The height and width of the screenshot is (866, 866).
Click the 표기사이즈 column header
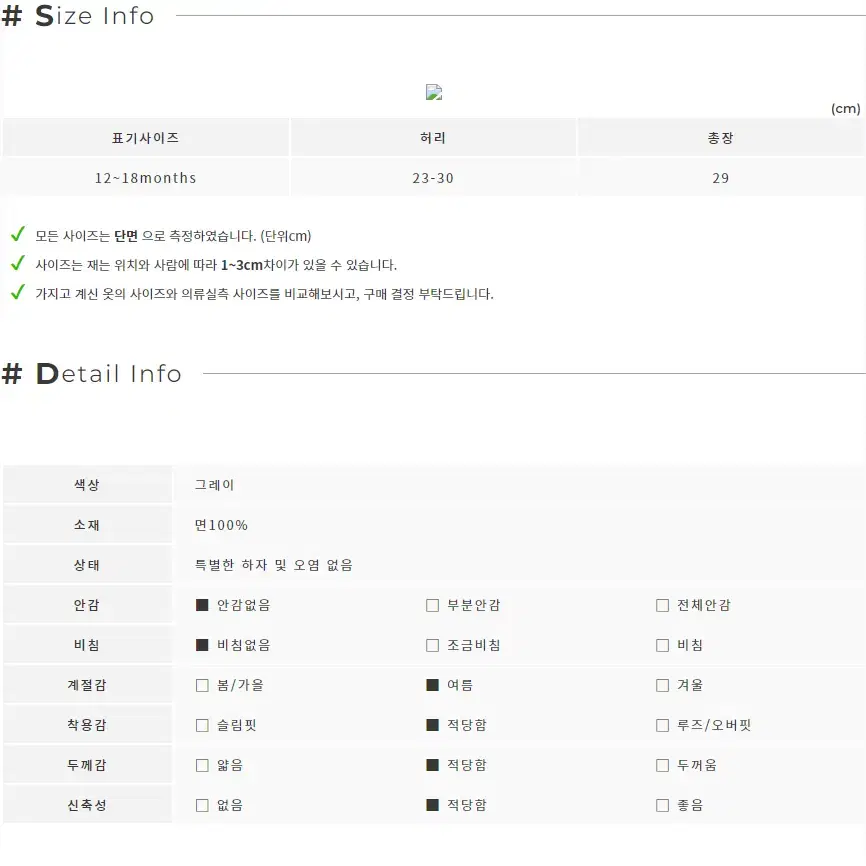[145, 138]
